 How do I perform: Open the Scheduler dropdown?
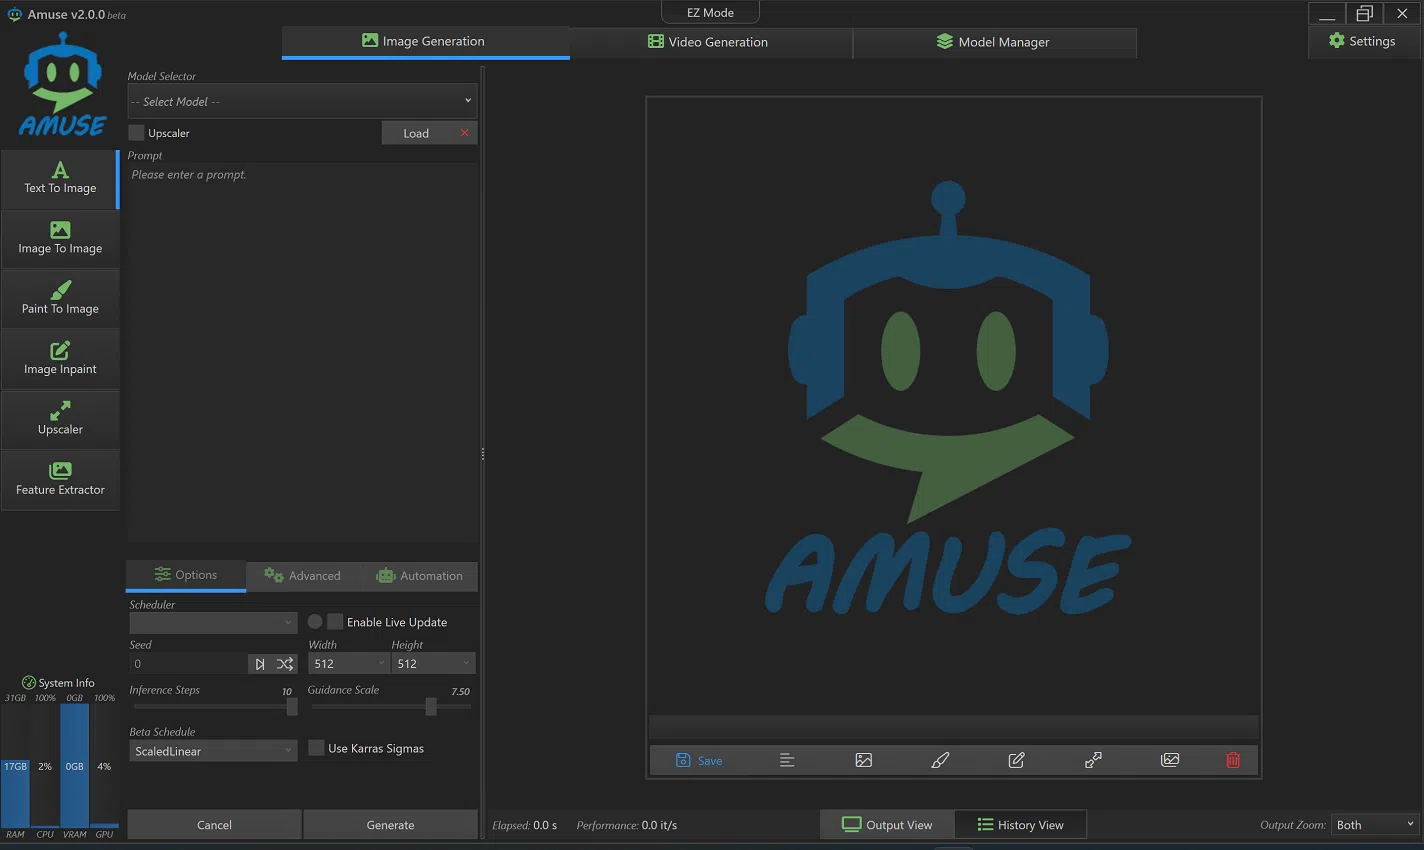[x=213, y=622]
